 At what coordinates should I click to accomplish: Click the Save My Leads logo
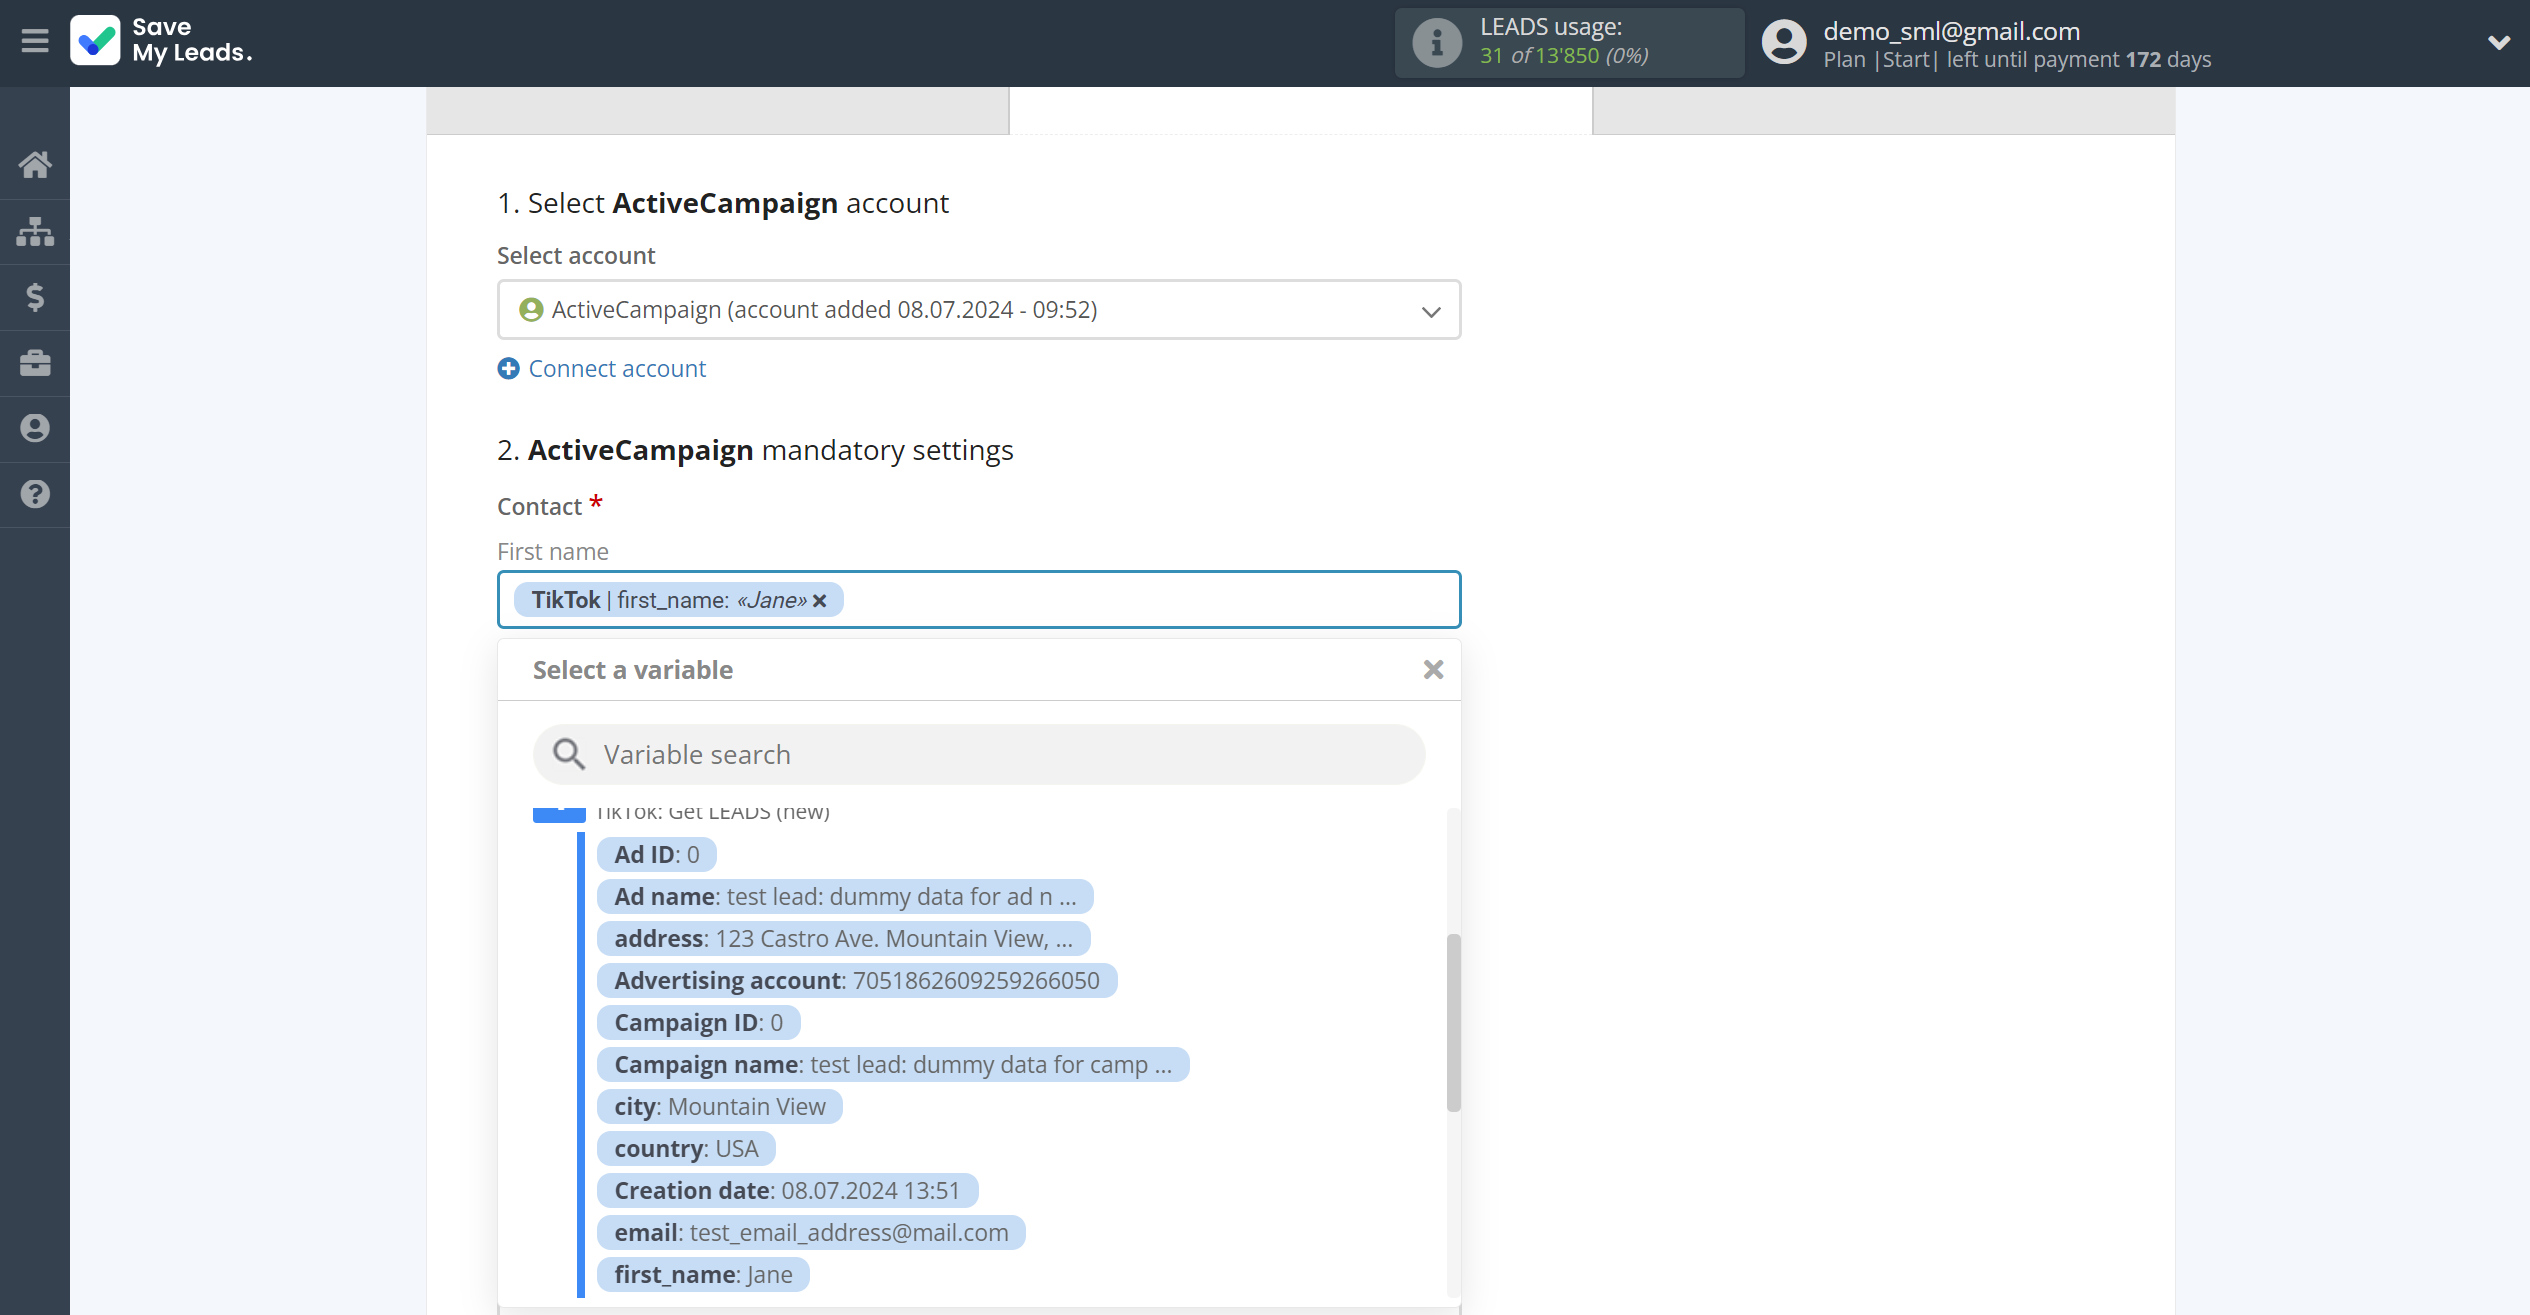tap(161, 41)
